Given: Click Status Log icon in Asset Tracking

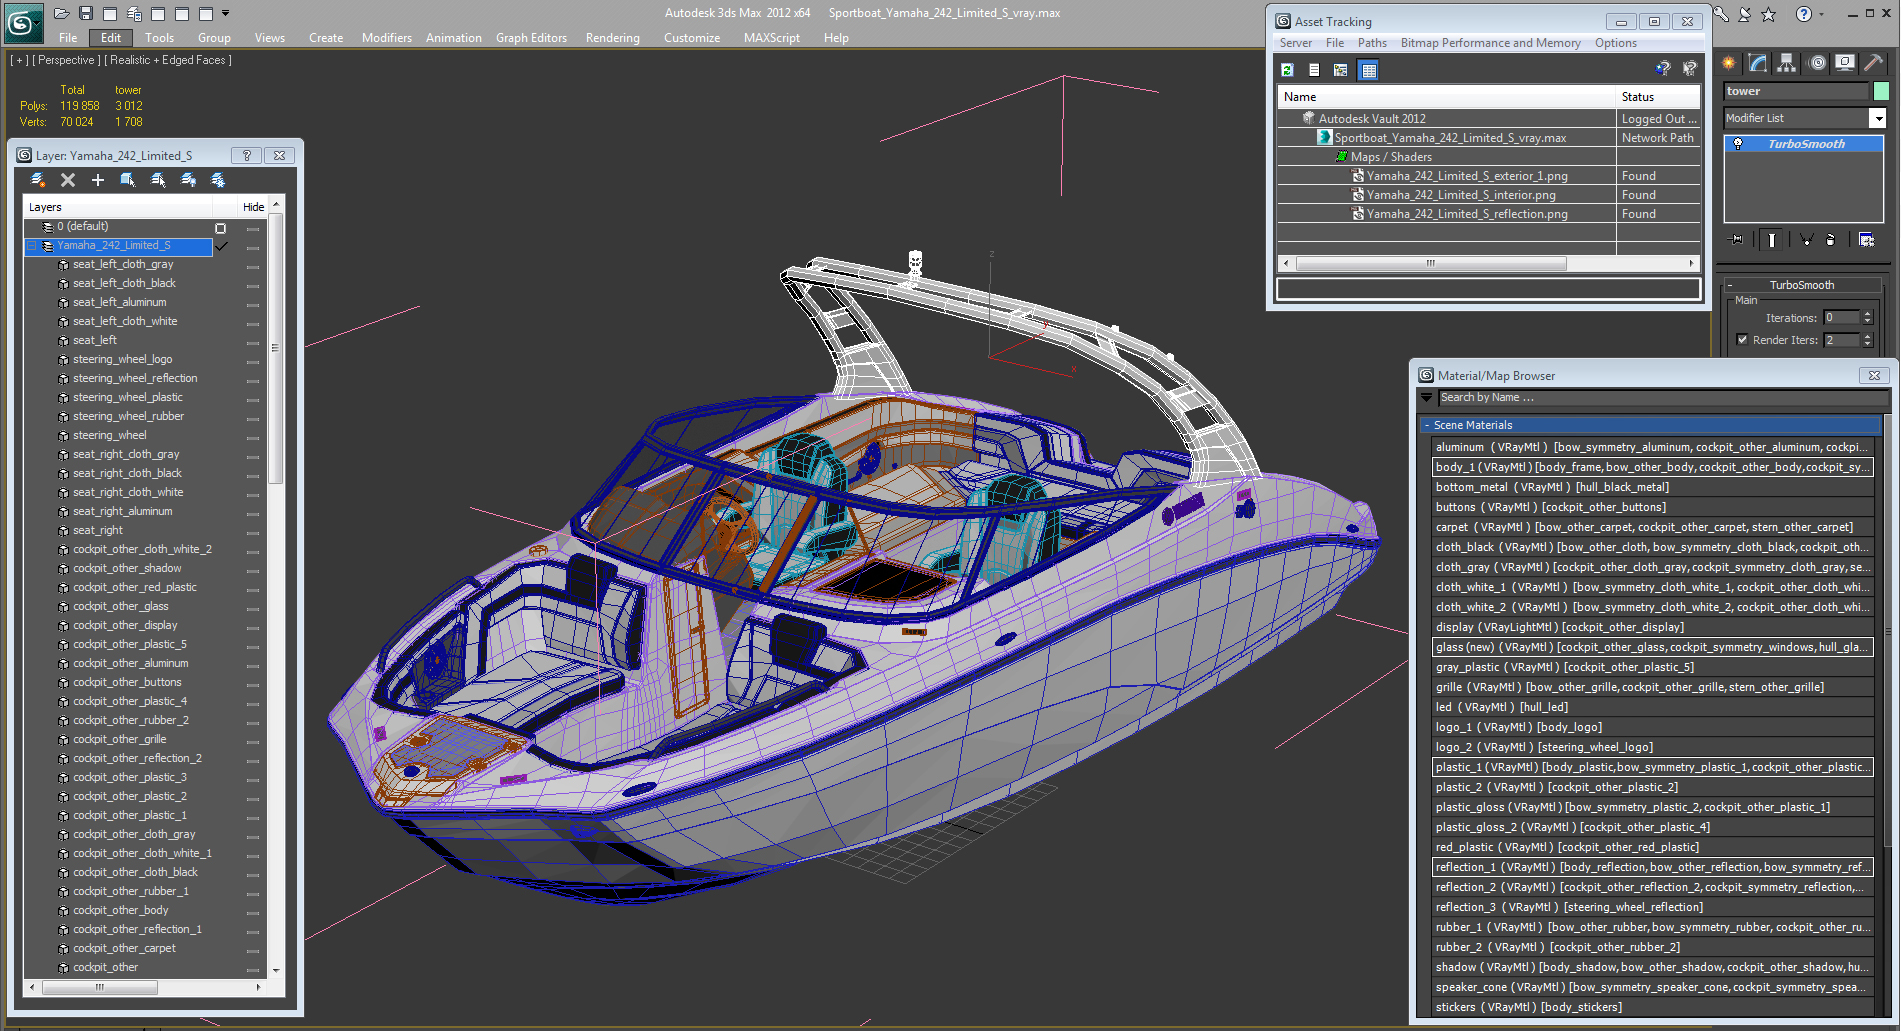Looking at the screenshot, I should (x=1314, y=70).
